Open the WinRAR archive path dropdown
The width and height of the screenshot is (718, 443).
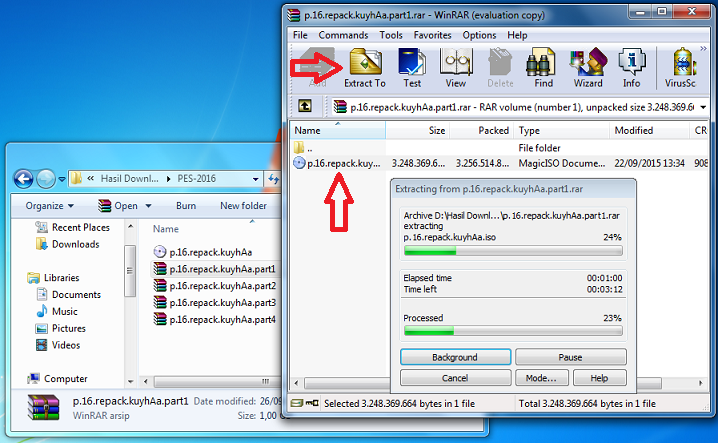pyautogui.click(x=703, y=107)
